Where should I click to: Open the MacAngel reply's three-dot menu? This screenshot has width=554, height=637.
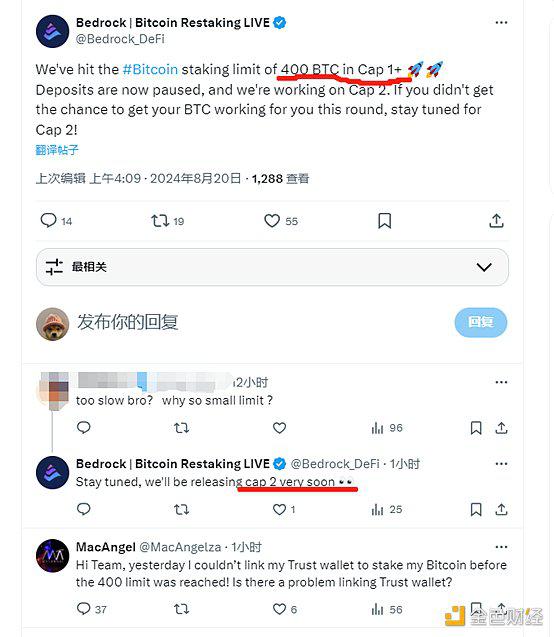point(501,547)
